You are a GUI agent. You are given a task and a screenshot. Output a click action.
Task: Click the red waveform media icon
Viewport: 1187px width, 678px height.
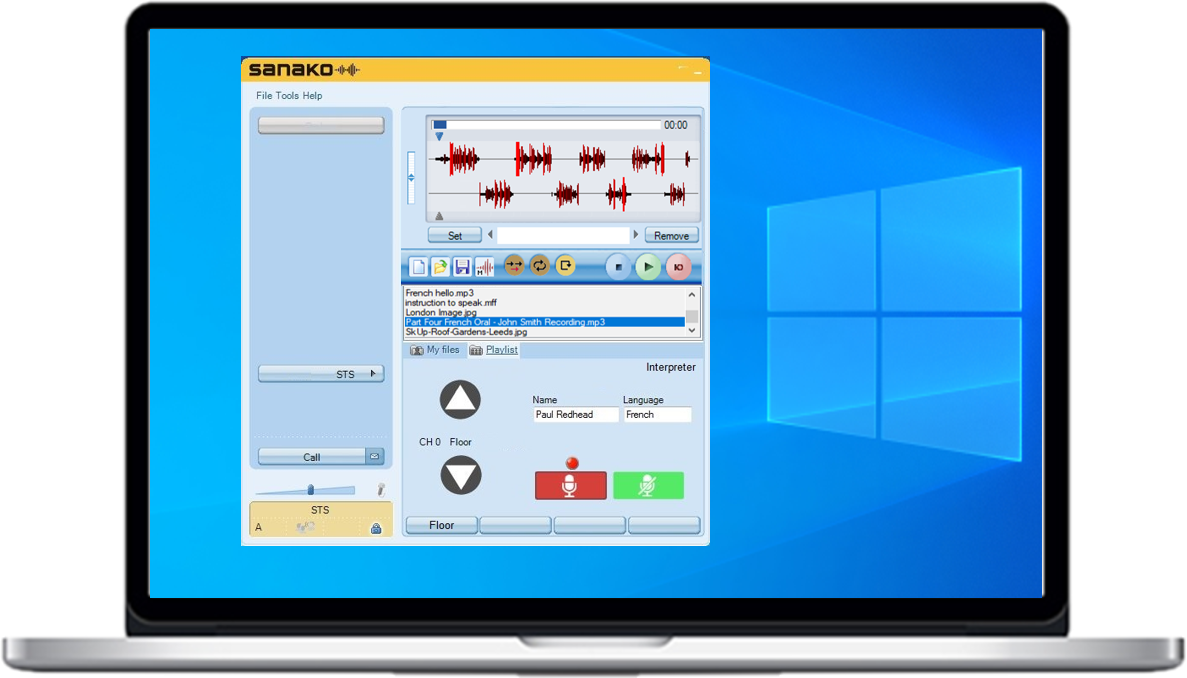pos(484,267)
